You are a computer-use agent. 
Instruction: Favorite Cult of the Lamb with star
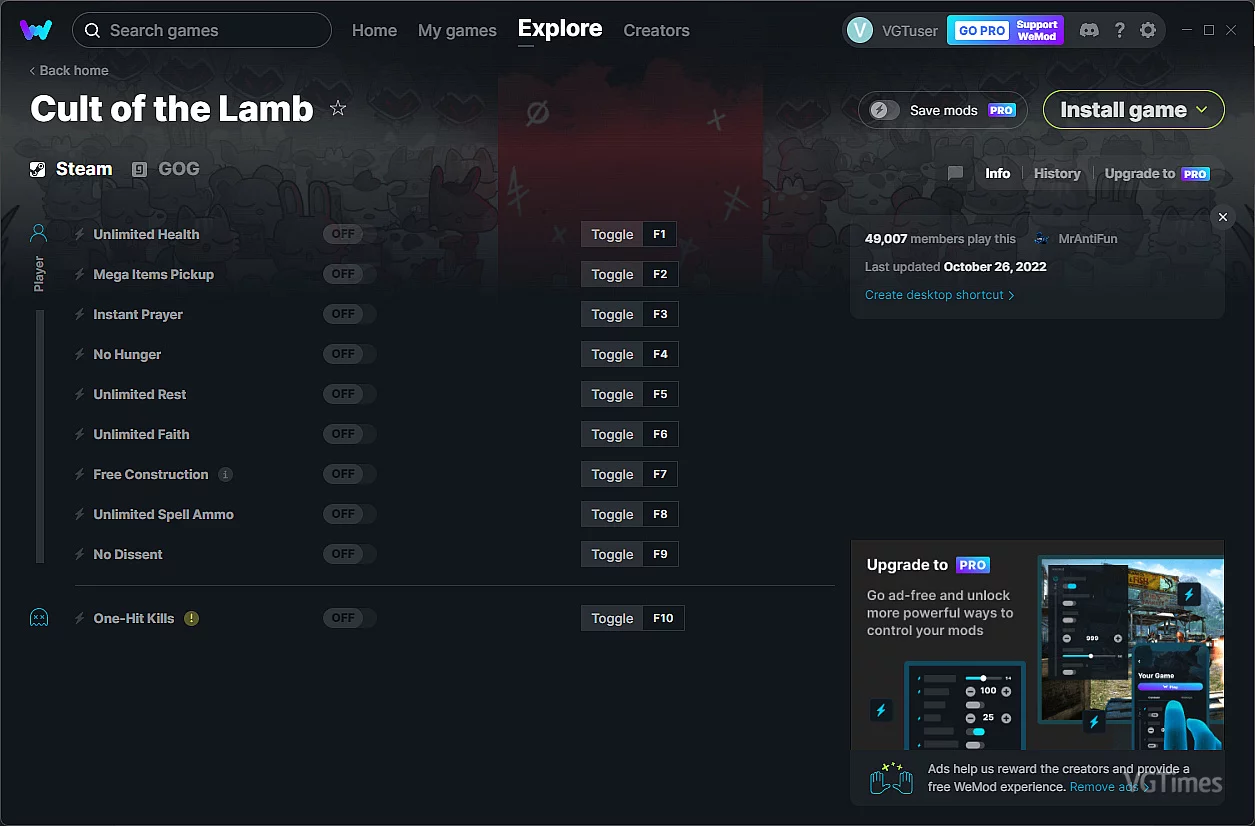[x=338, y=108]
